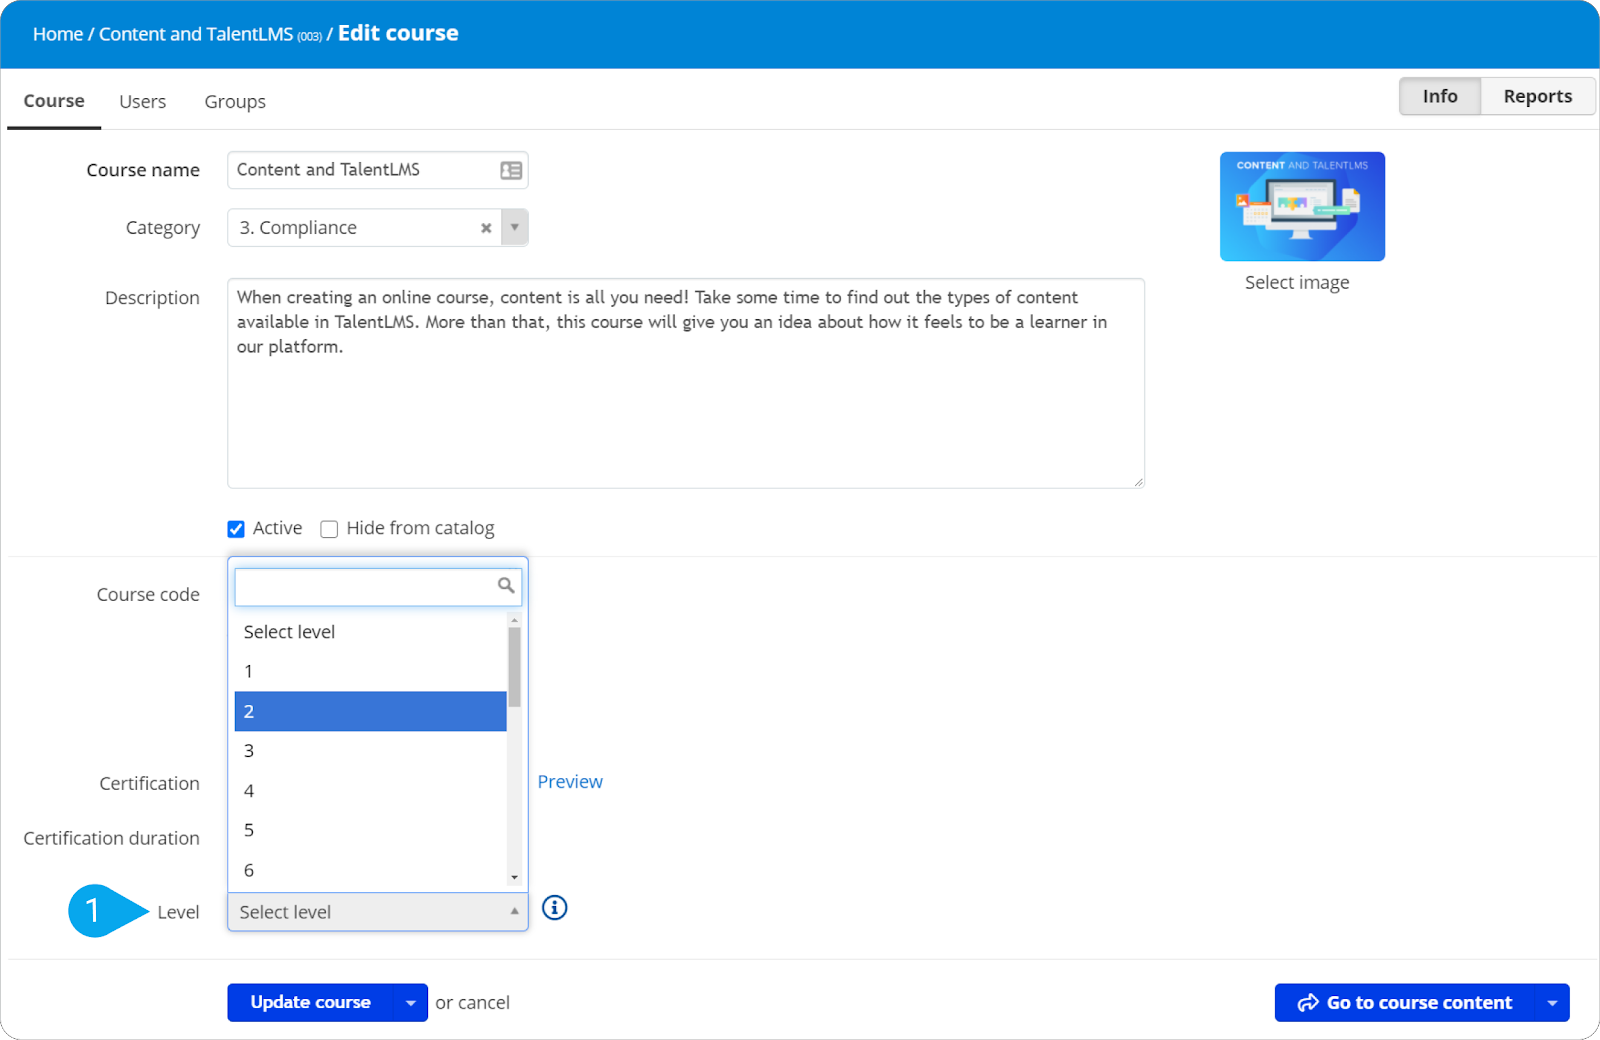
Task: Select the Info view button
Action: tap(1440, 96)
